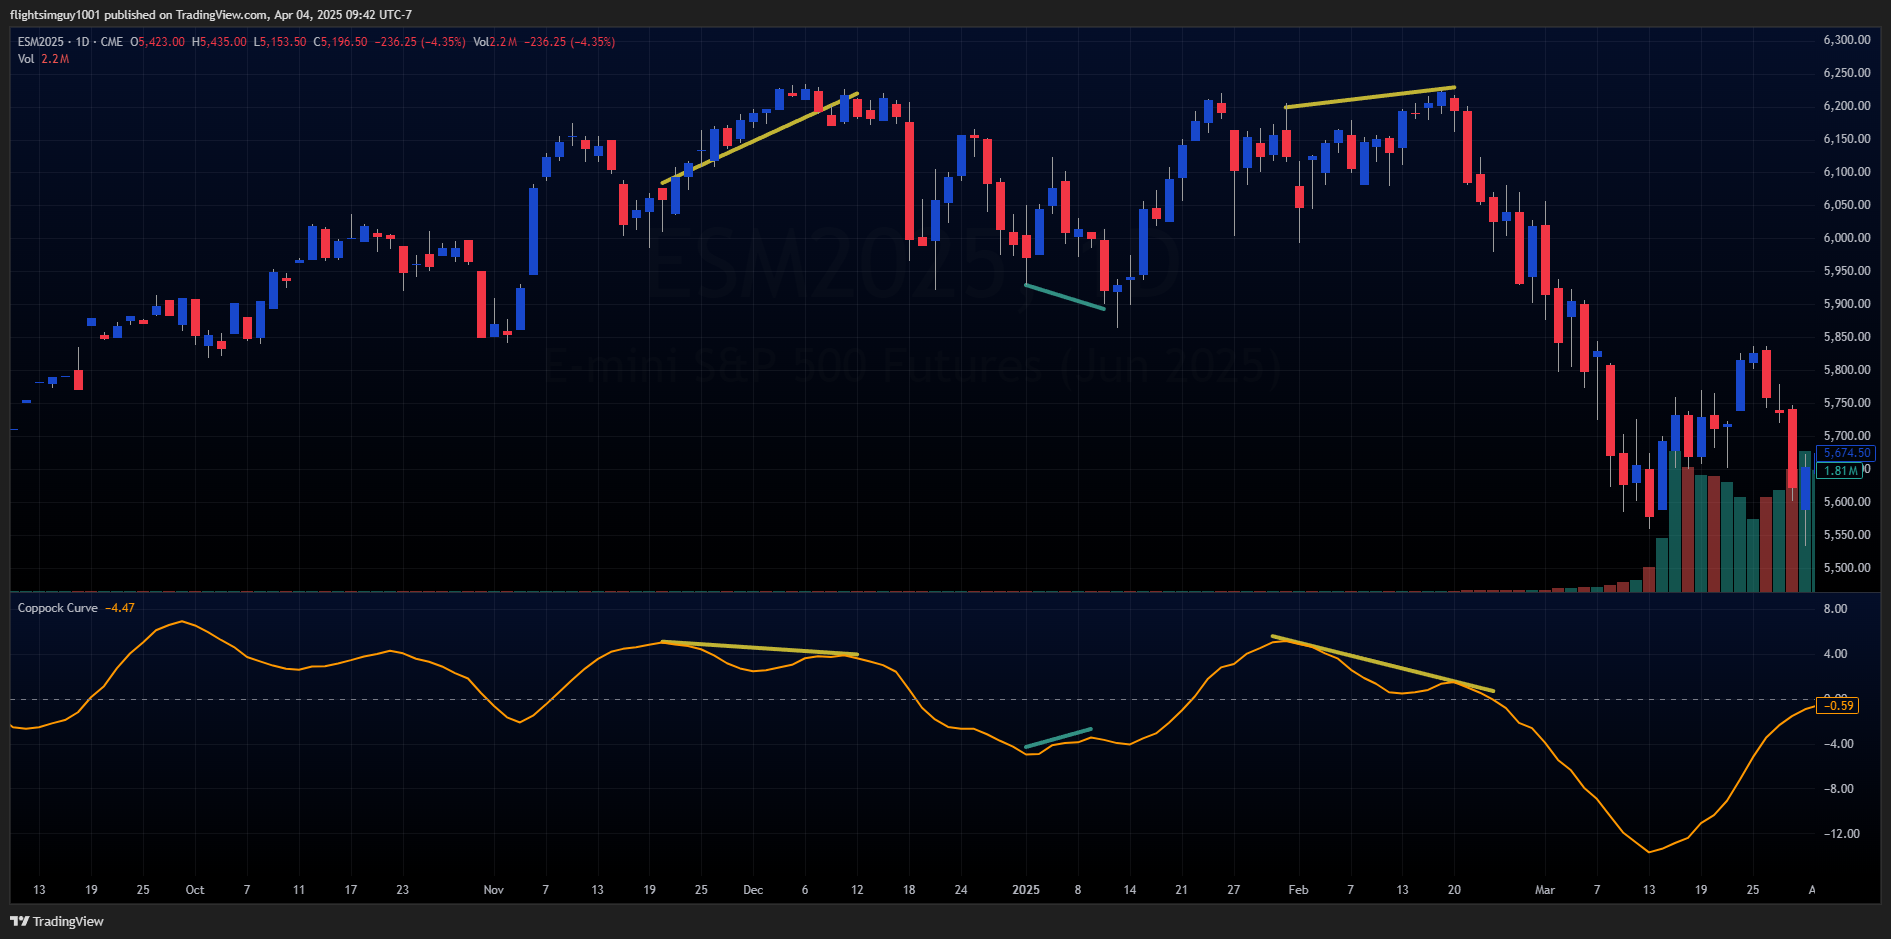
Task: Click the teal trend line below January price lows
Action: pyautogui.click(x=1065, y=298)
